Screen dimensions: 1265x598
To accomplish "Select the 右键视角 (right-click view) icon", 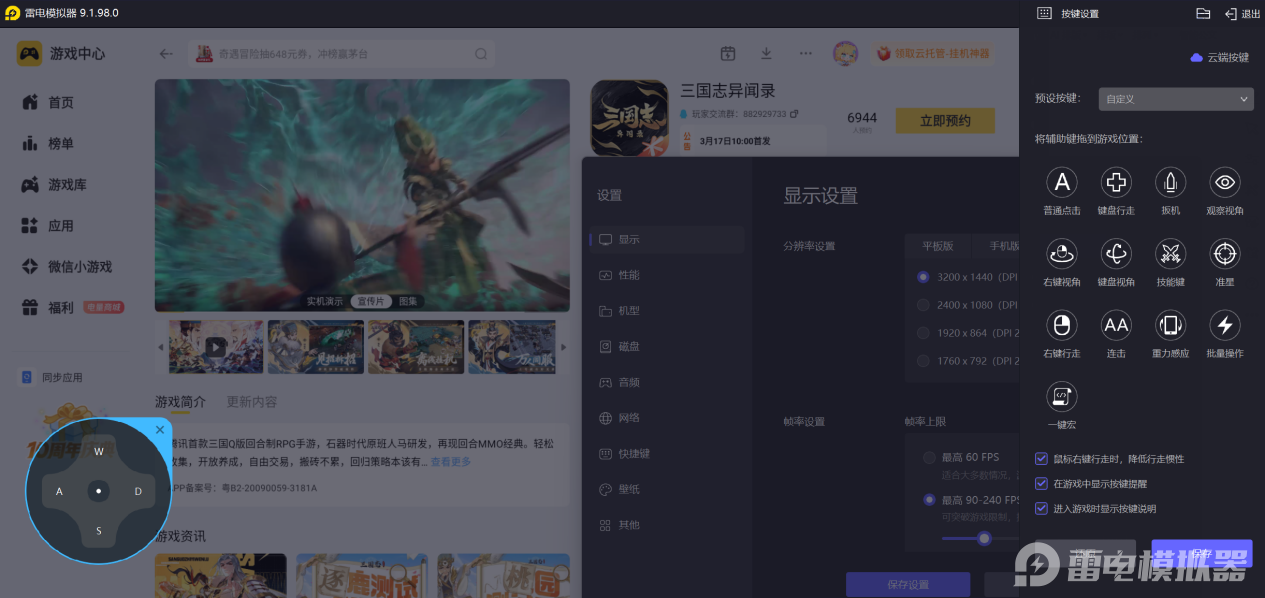I will point(1062,253).
